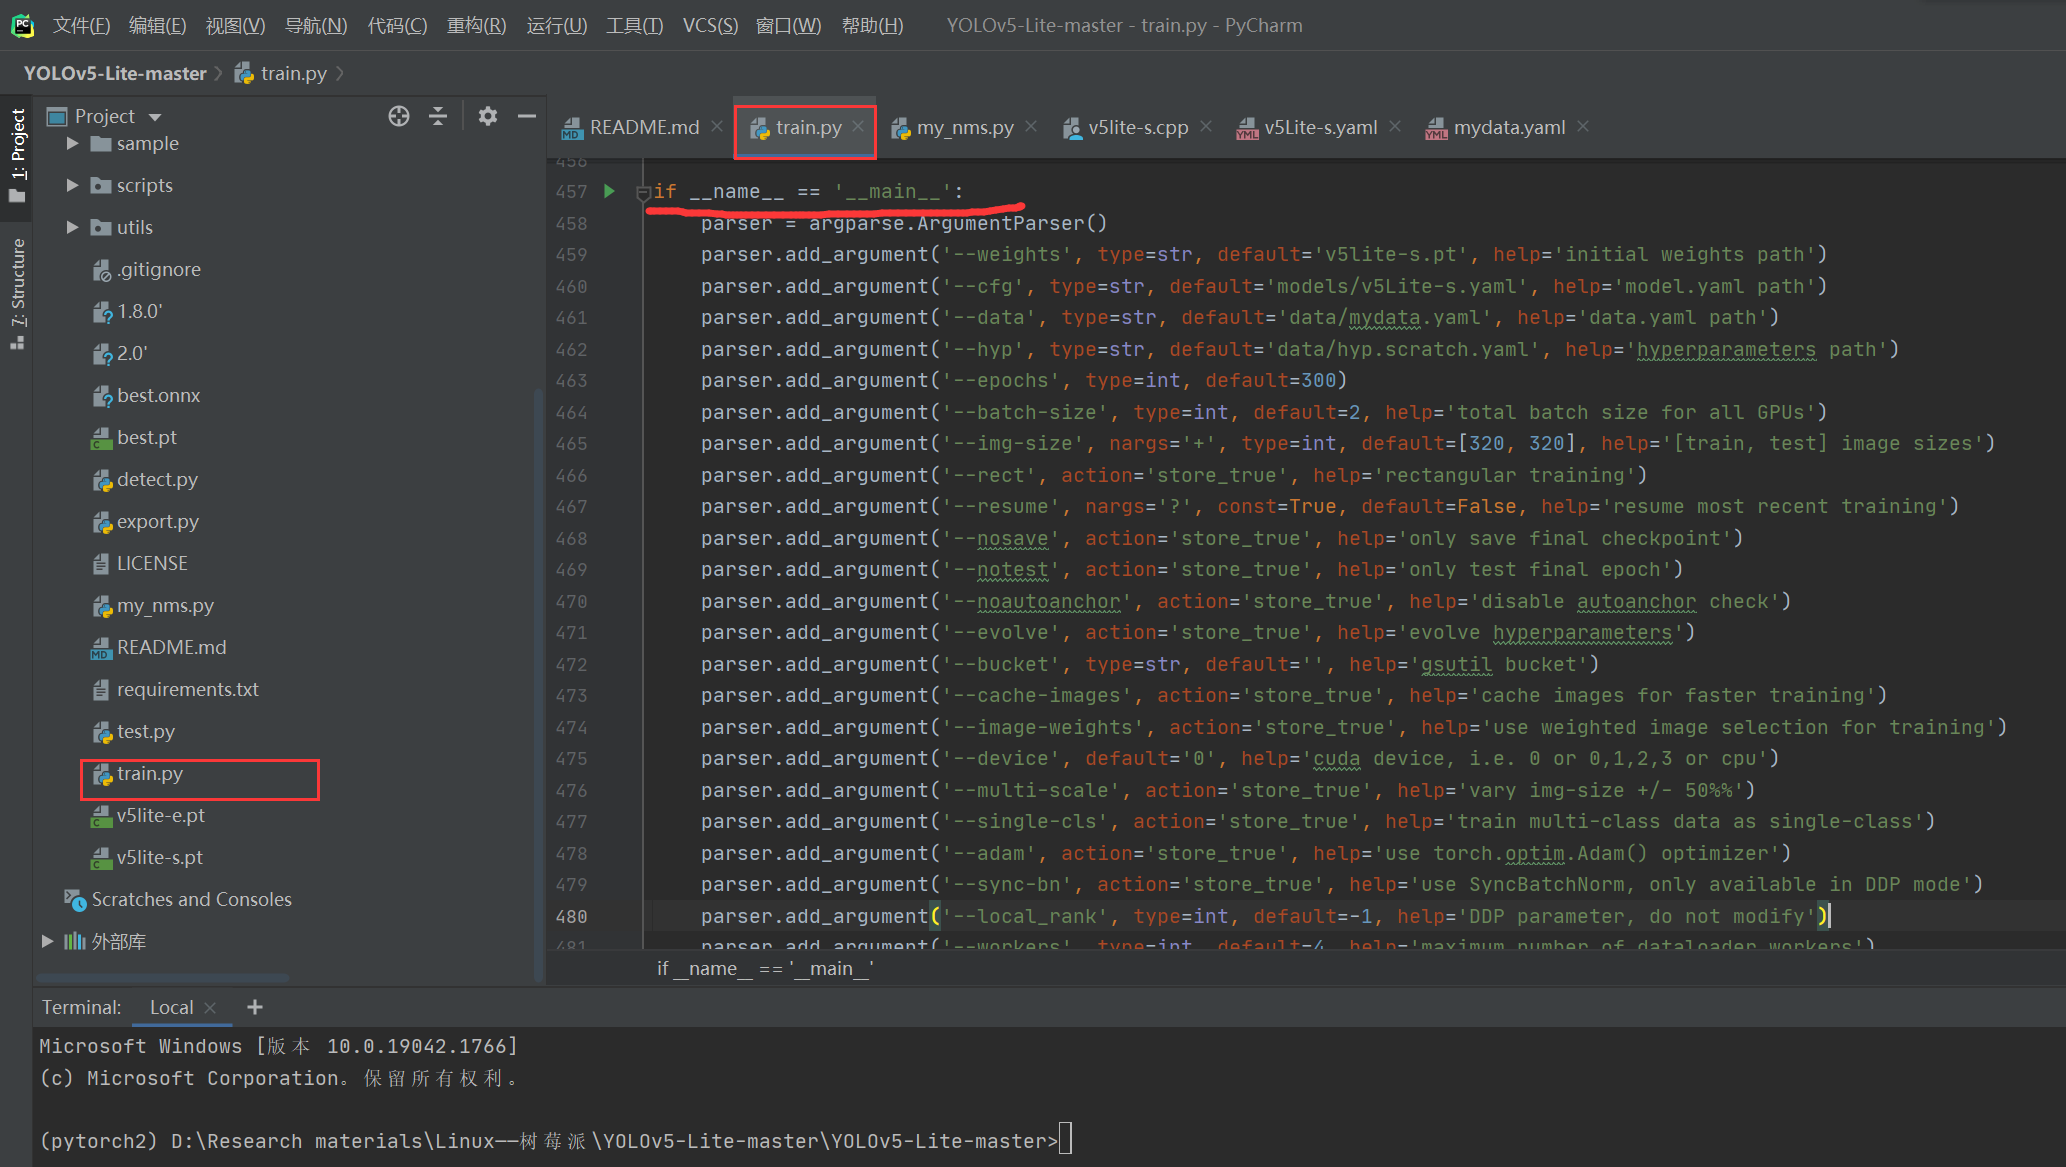Click the Project panel horizontal scrollbar
2066x1167 pixels.
(163, 977)
